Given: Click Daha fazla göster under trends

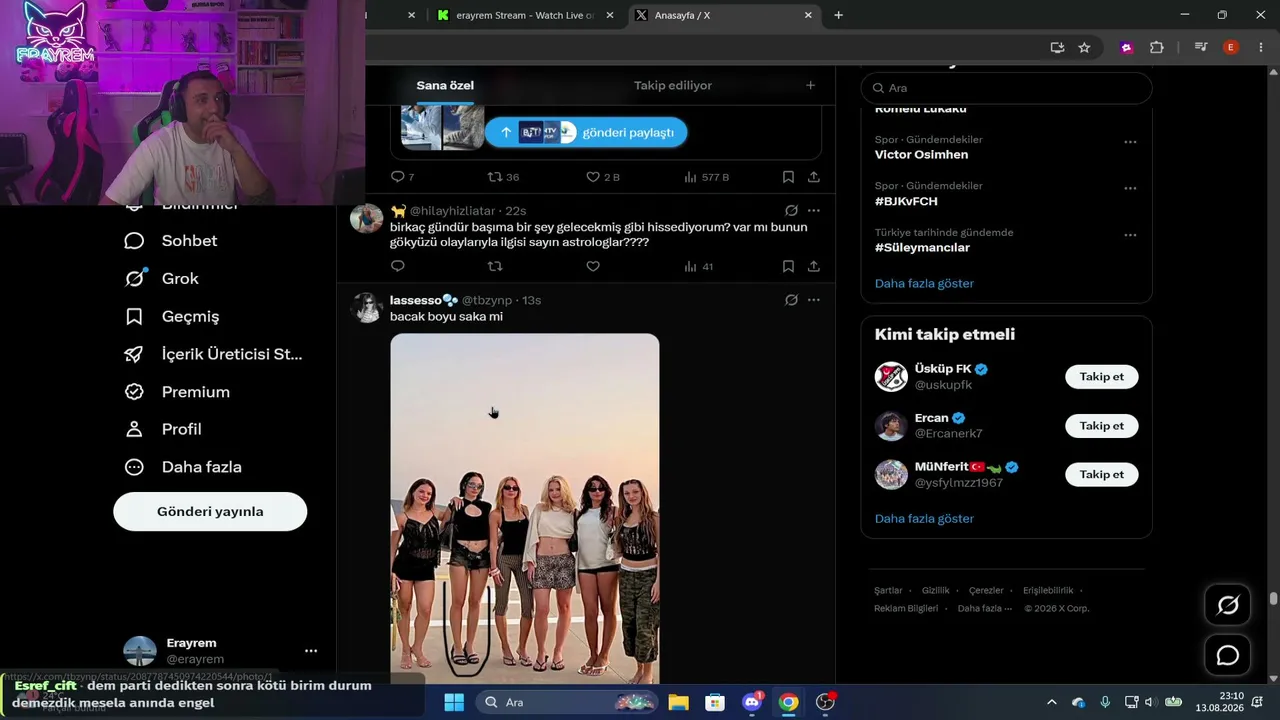Looking at the screenshot, I should coord(924,284).
